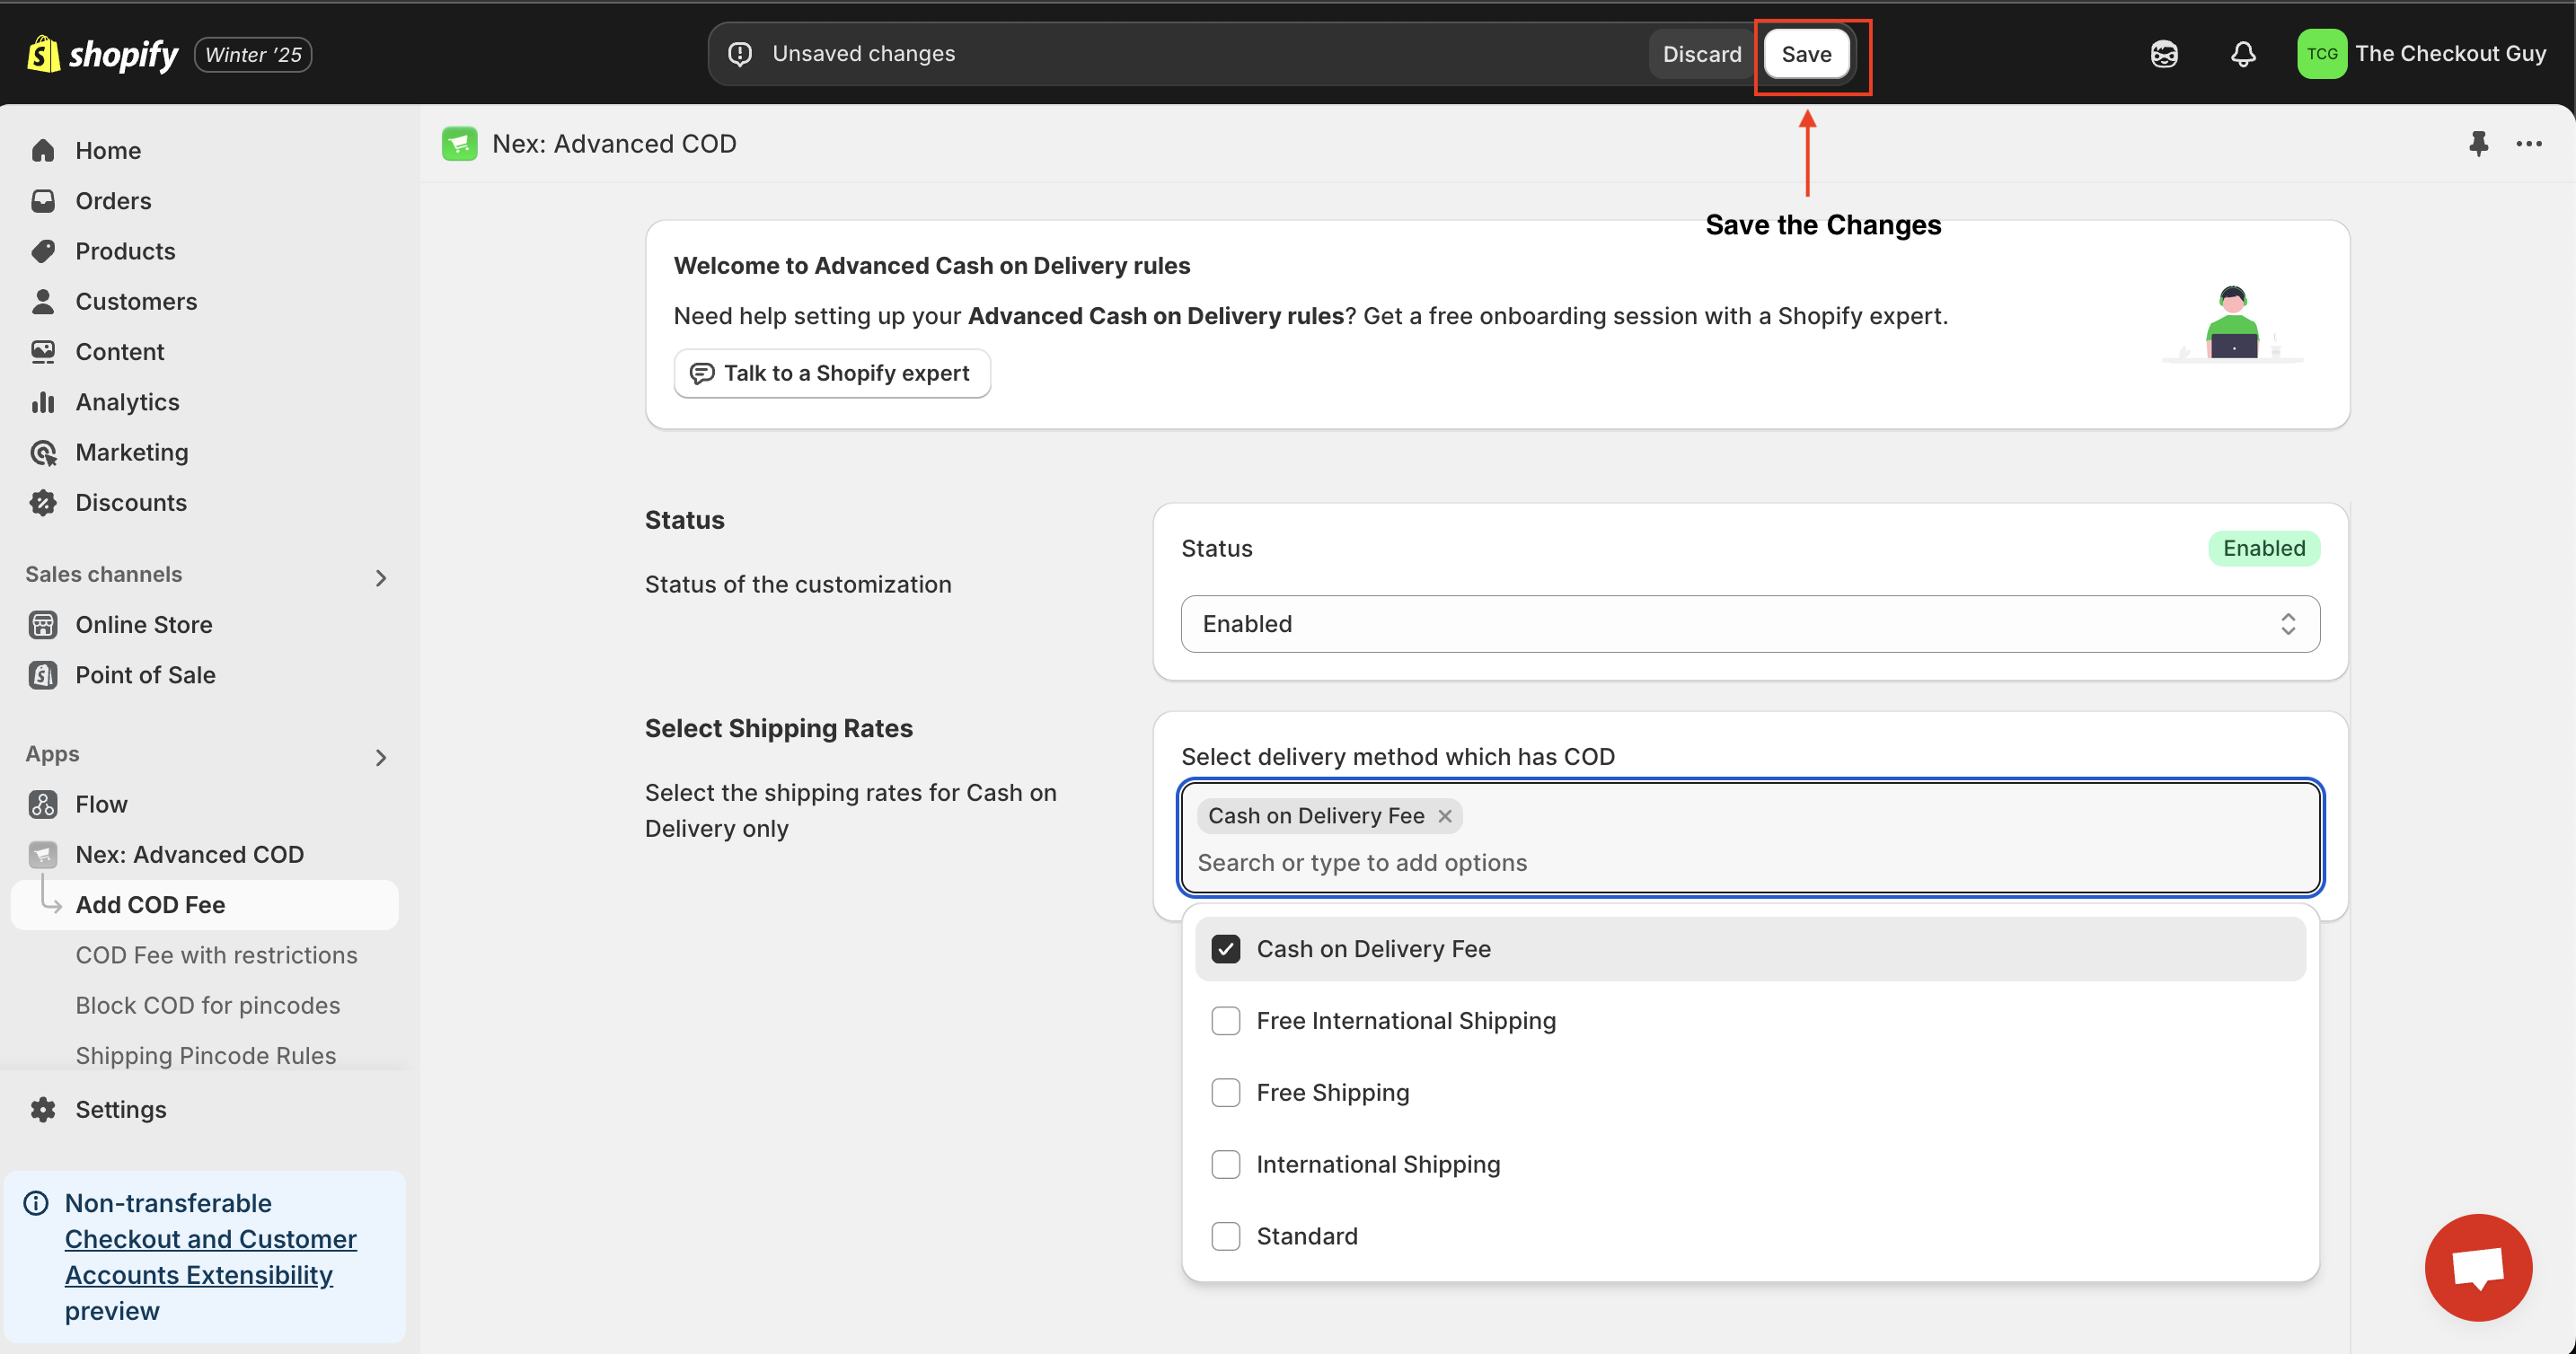Remove the Cash on Delivery Fee tag

pyautogui.click(x=1445, y=816)
